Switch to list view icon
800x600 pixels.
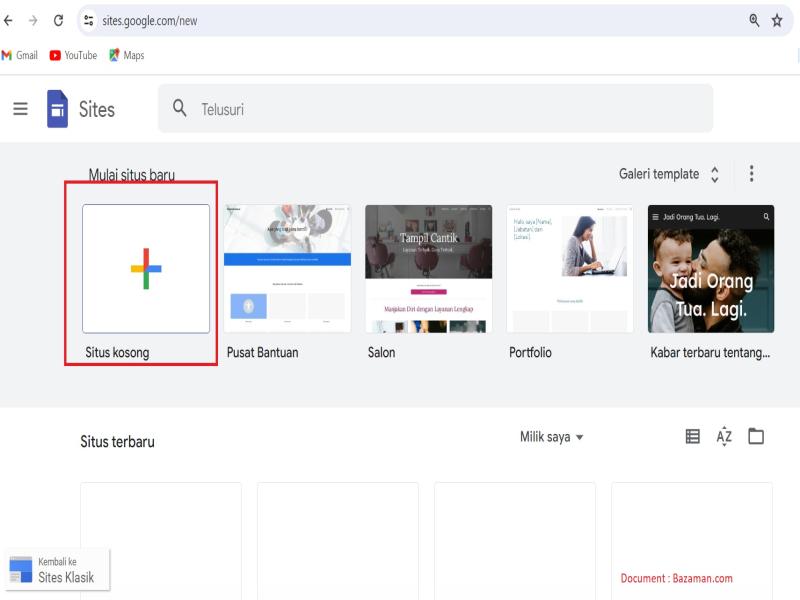tap(692, 436)
